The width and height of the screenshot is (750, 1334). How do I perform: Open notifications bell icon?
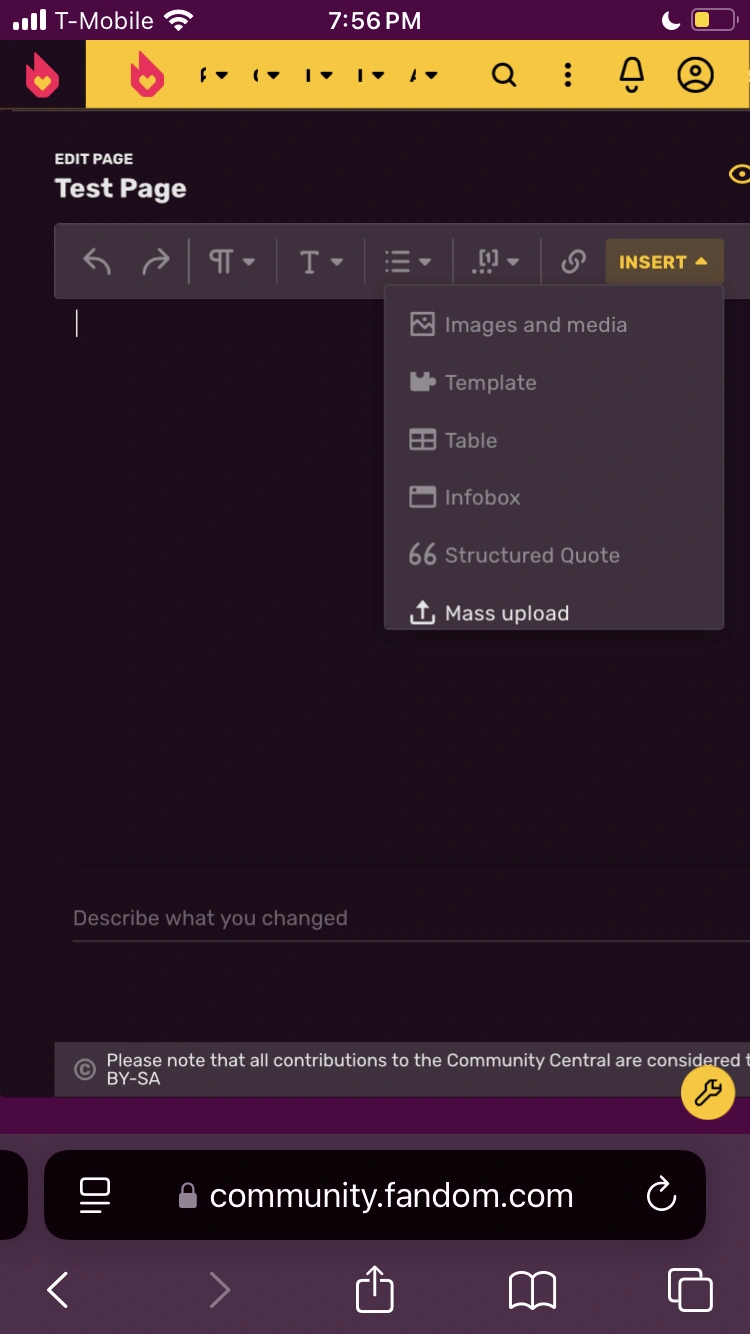tap(632, 75)
